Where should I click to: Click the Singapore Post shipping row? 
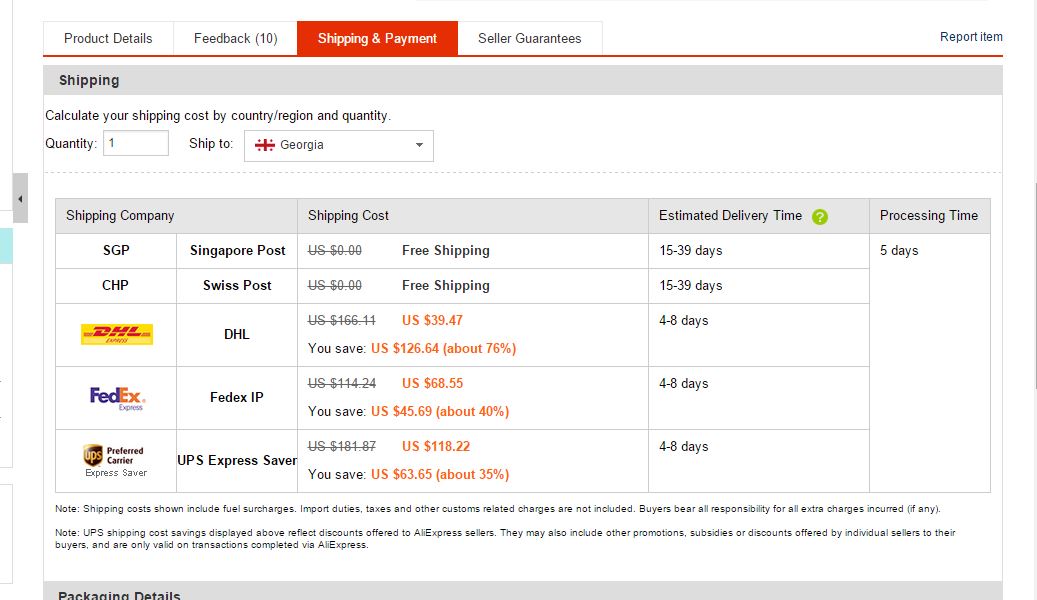point(237,251)
